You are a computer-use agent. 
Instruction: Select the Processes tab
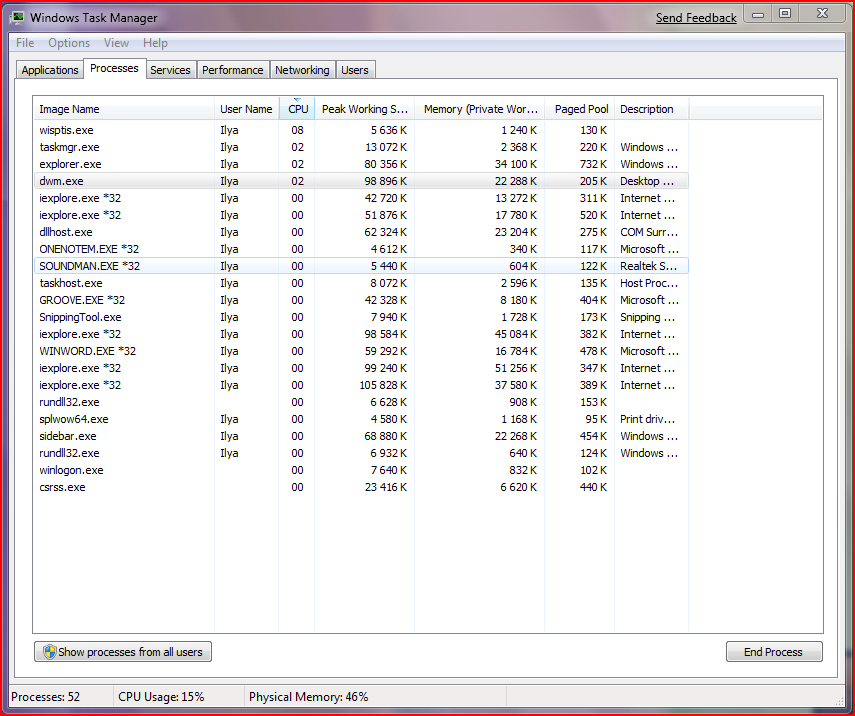115,68
